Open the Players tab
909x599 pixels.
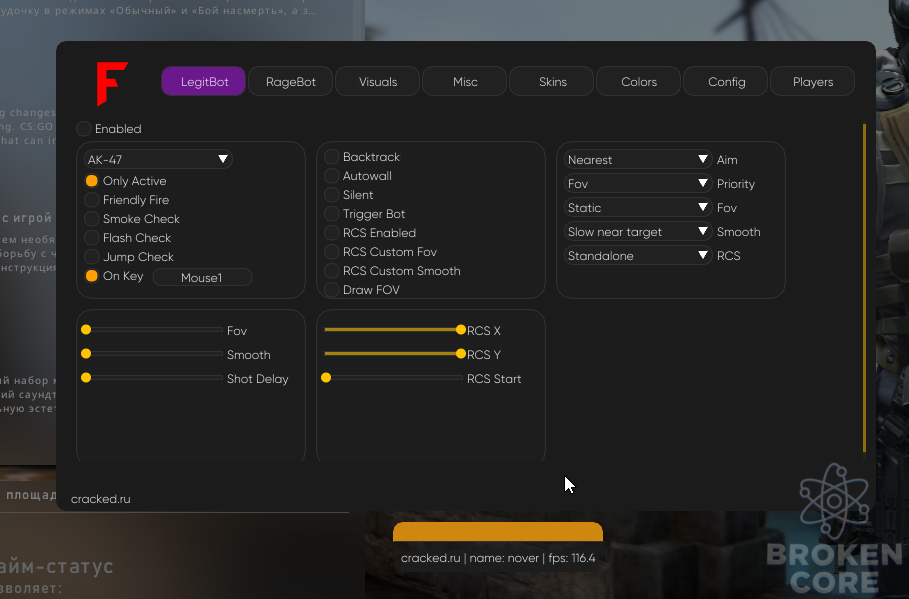[x=812, y=82]
